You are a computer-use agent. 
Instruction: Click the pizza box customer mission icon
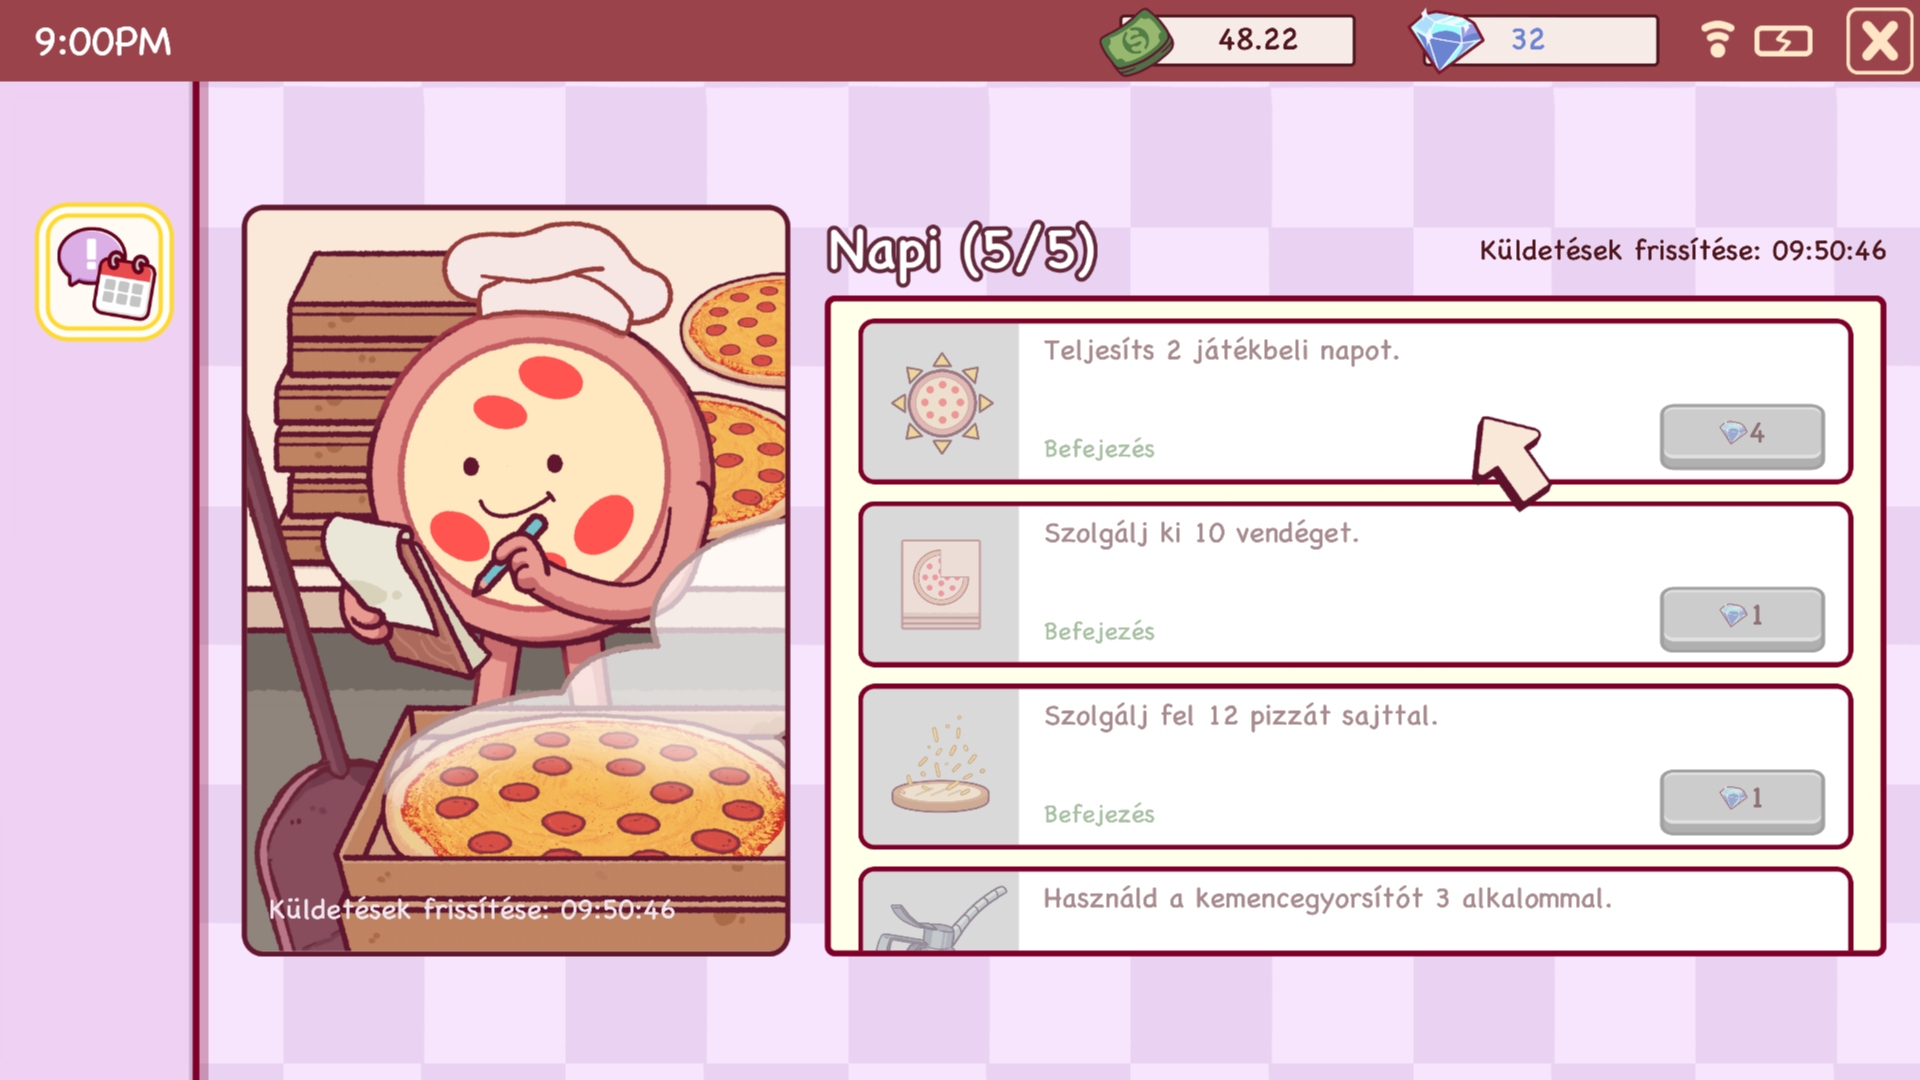point(940,585)
